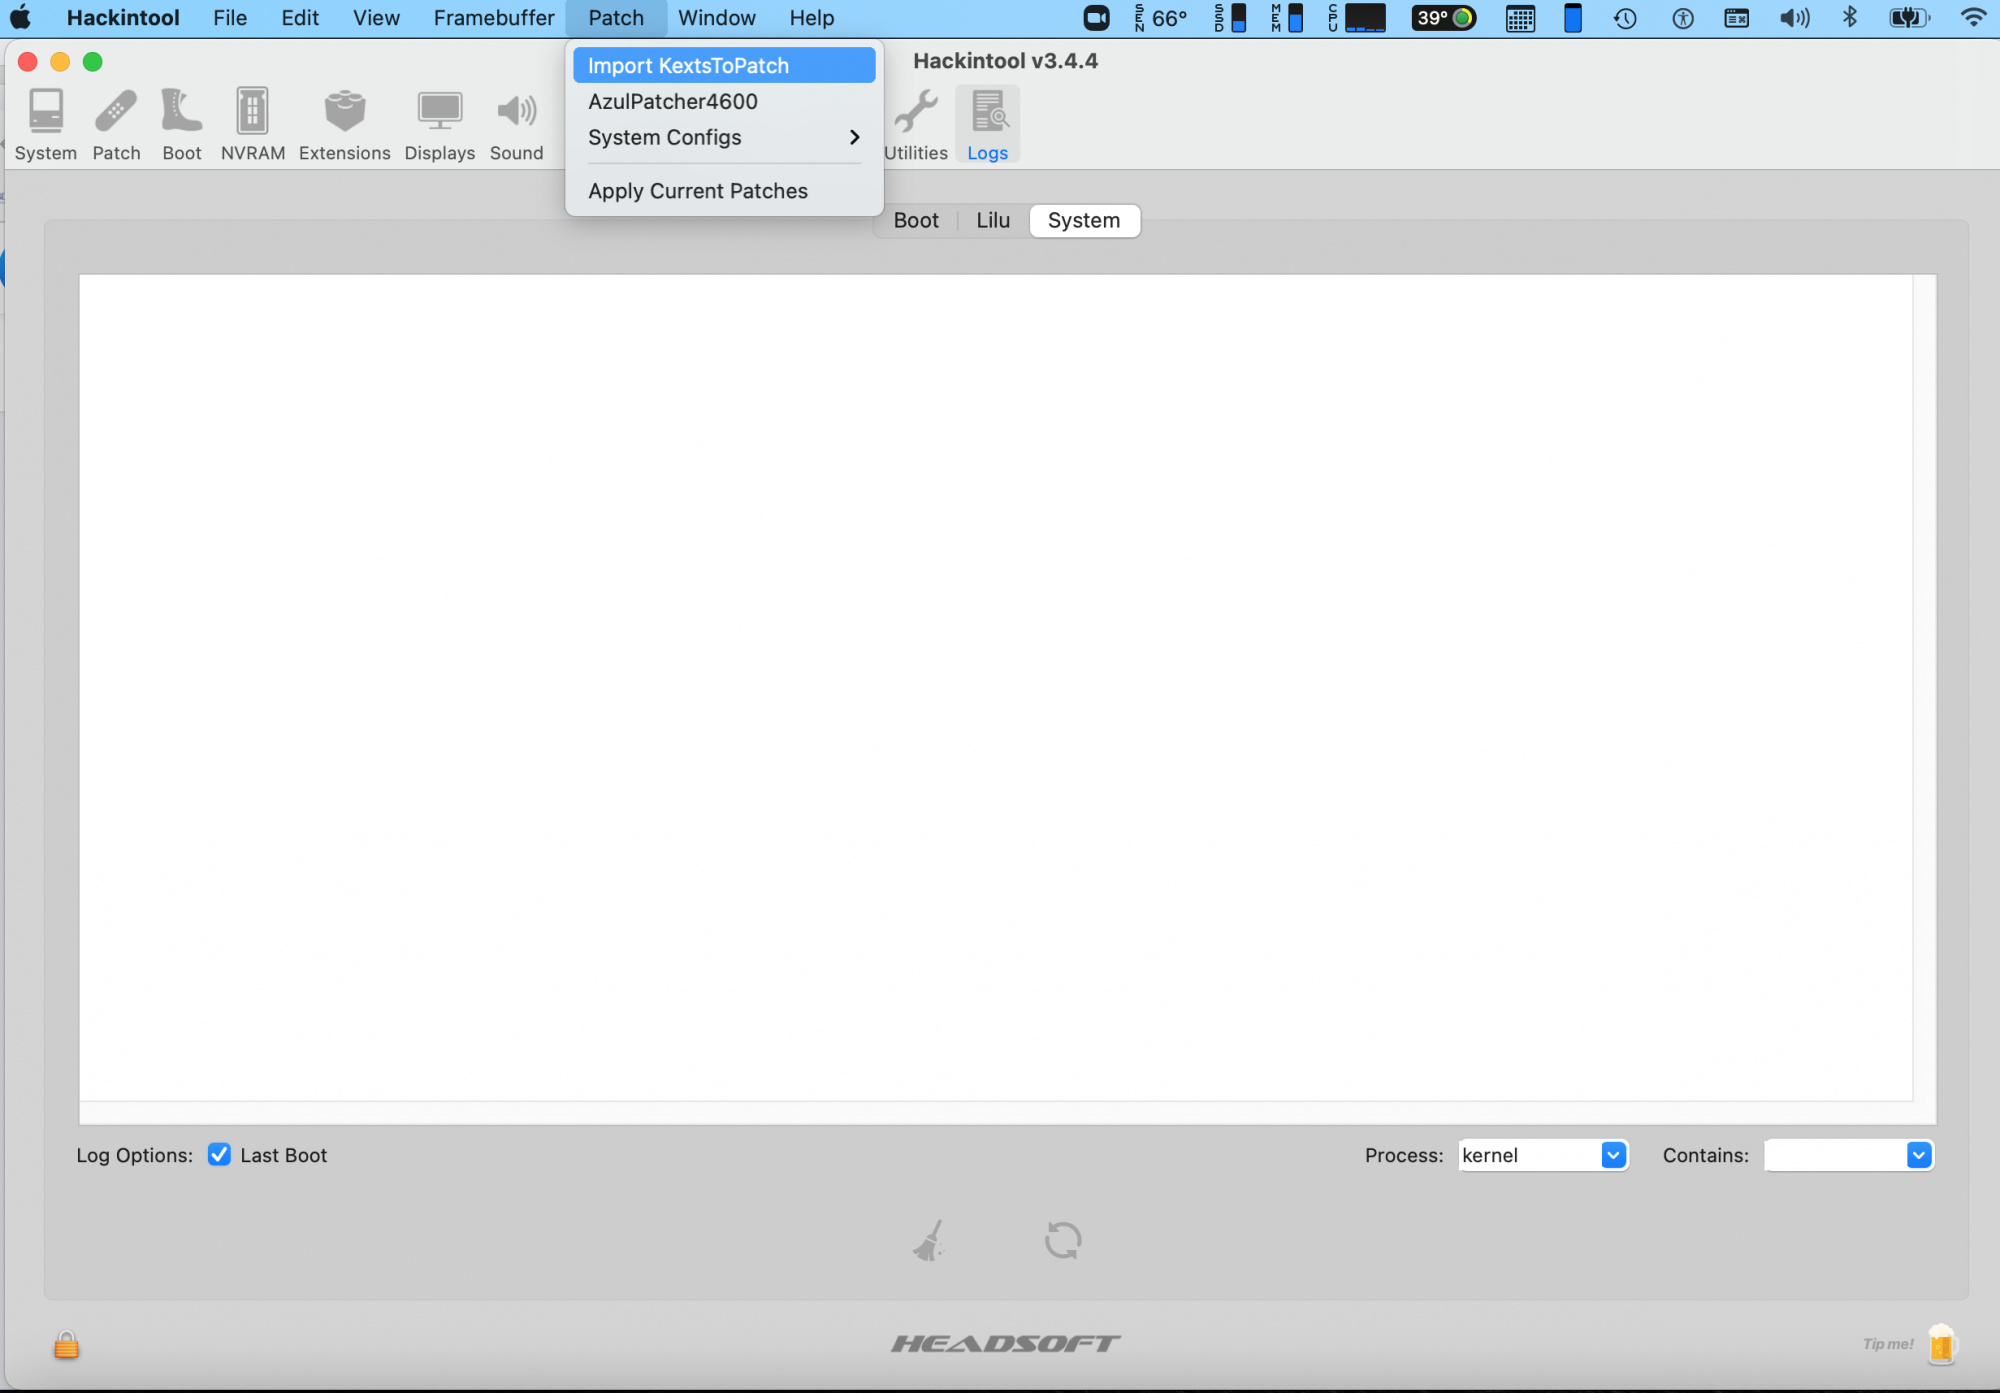Open the System toolbar section
Viewport: 2000px width, 1393px height.
45,125
